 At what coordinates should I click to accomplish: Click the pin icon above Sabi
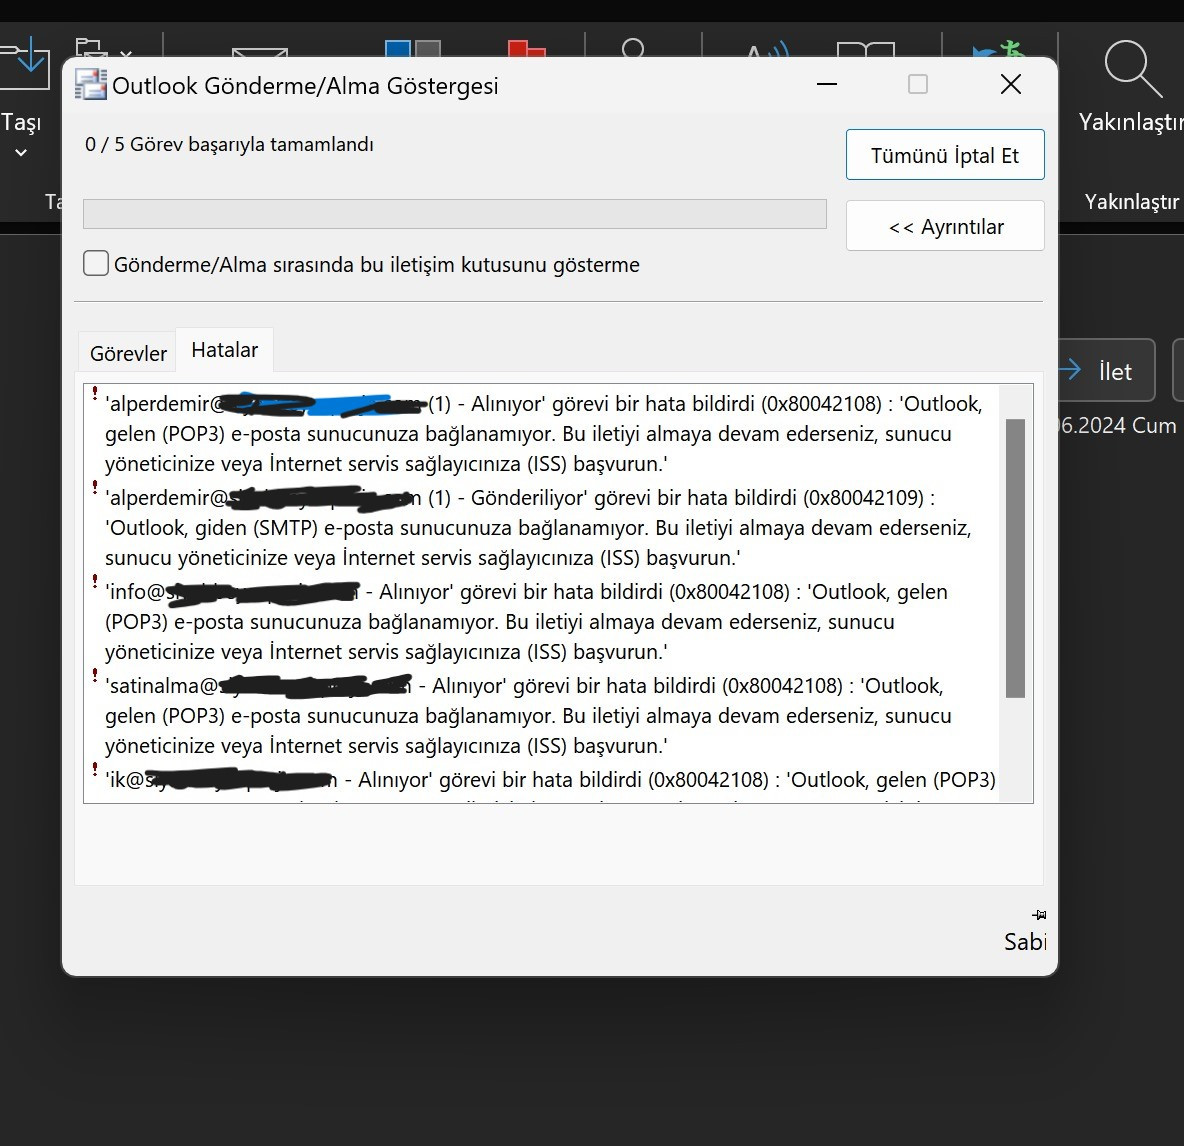coord(1040,915)
